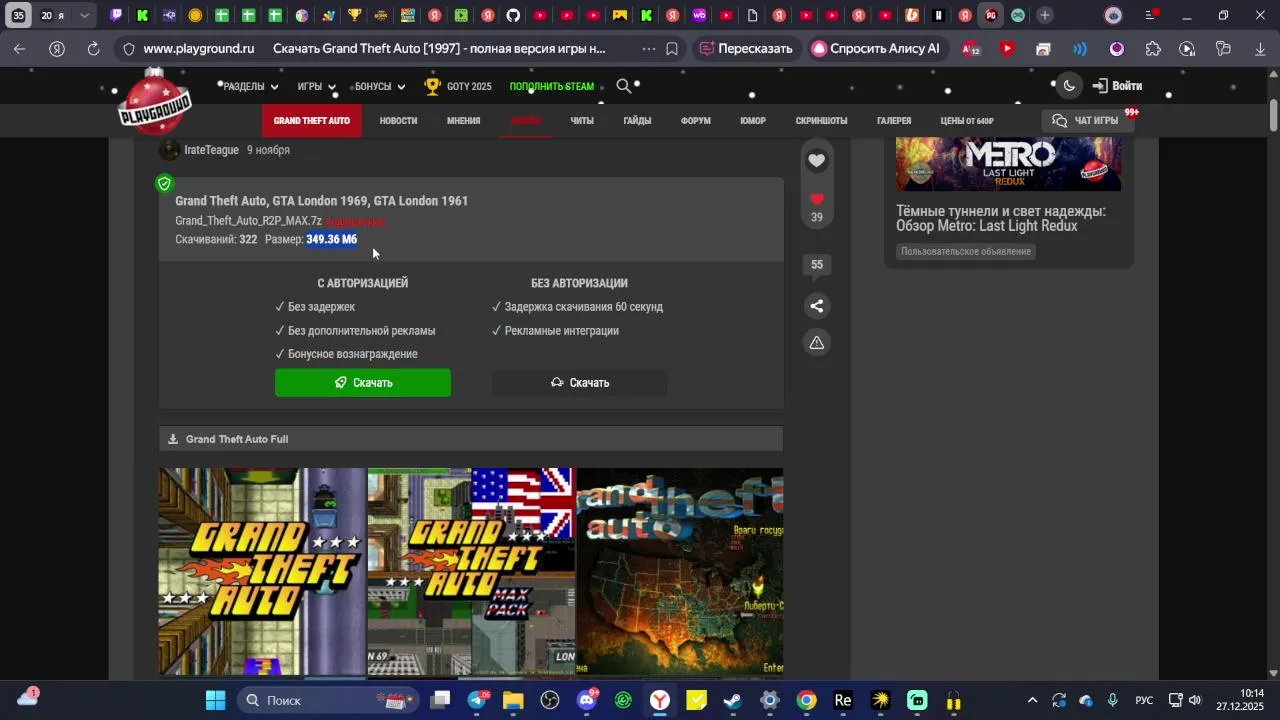
Task: Open Metro Last Light Redux review link
Action: [x=1000, y=219]
